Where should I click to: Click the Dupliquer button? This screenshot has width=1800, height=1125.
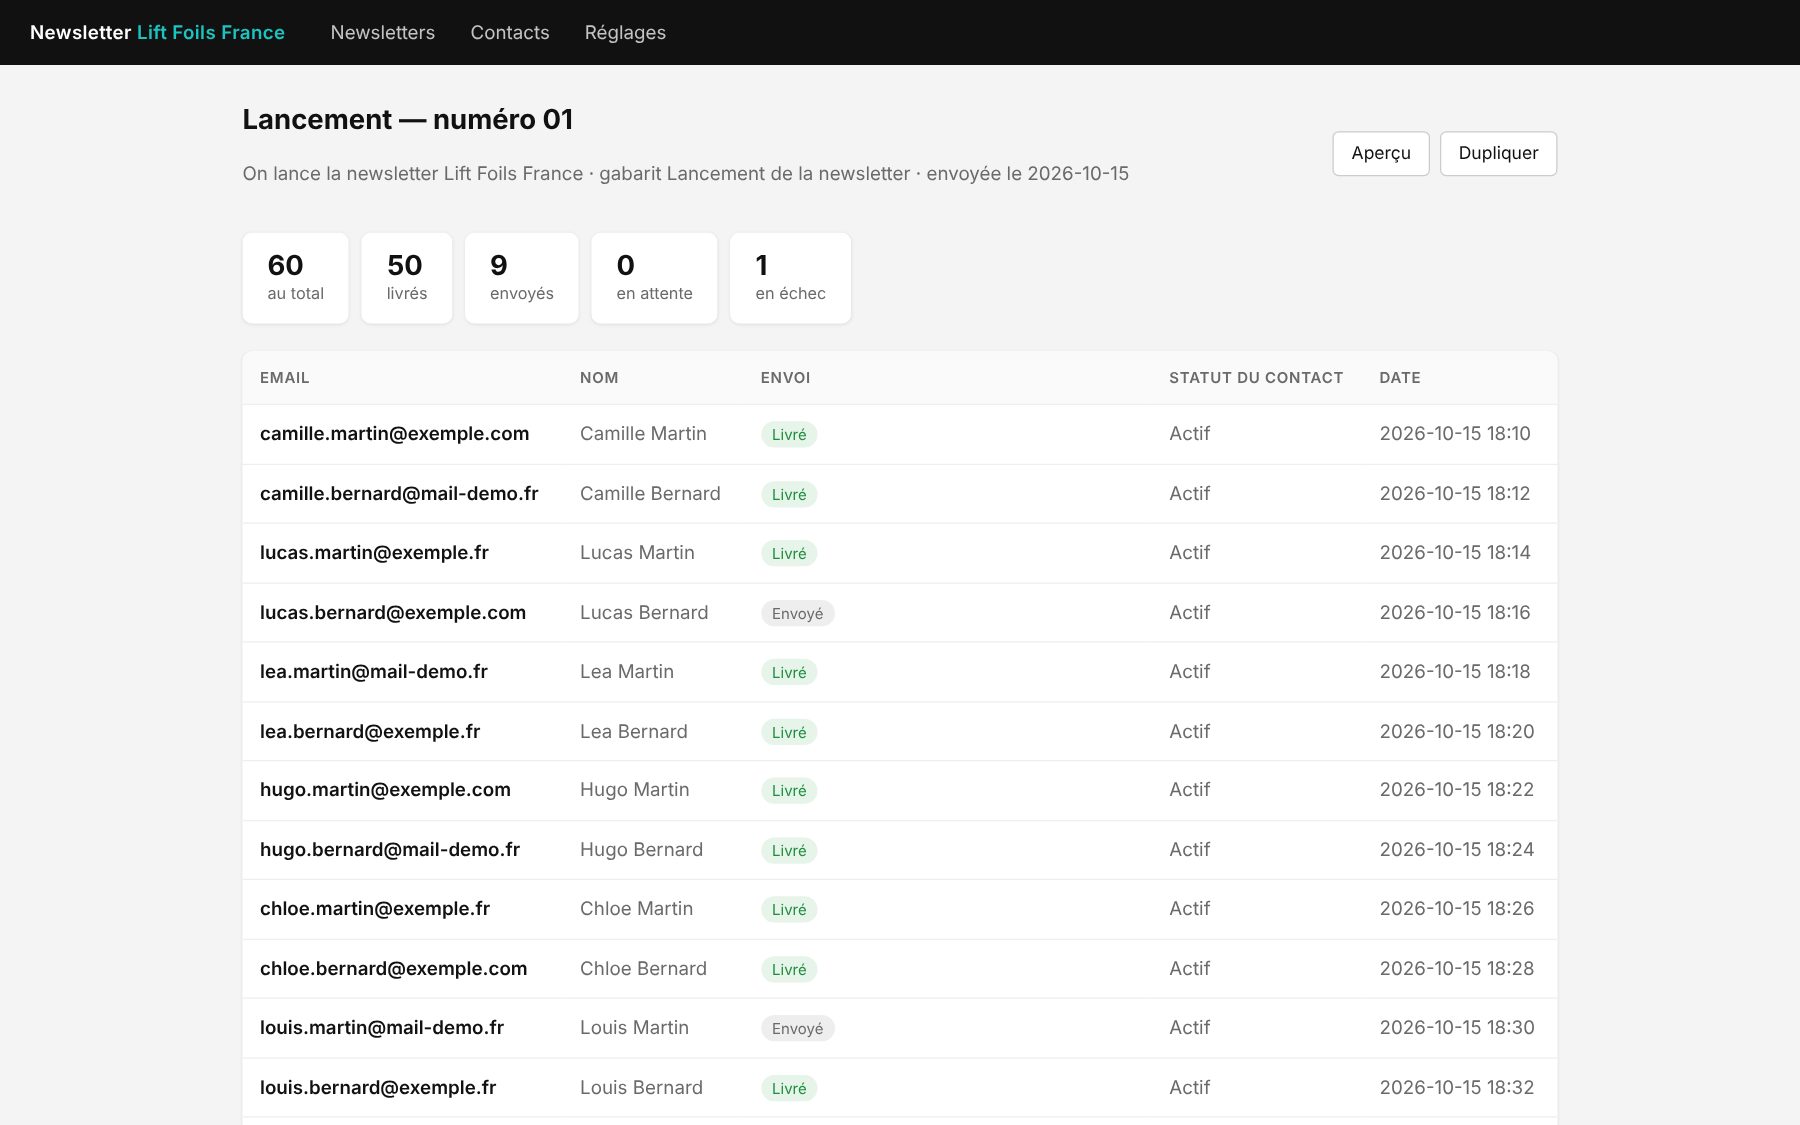1498,153
